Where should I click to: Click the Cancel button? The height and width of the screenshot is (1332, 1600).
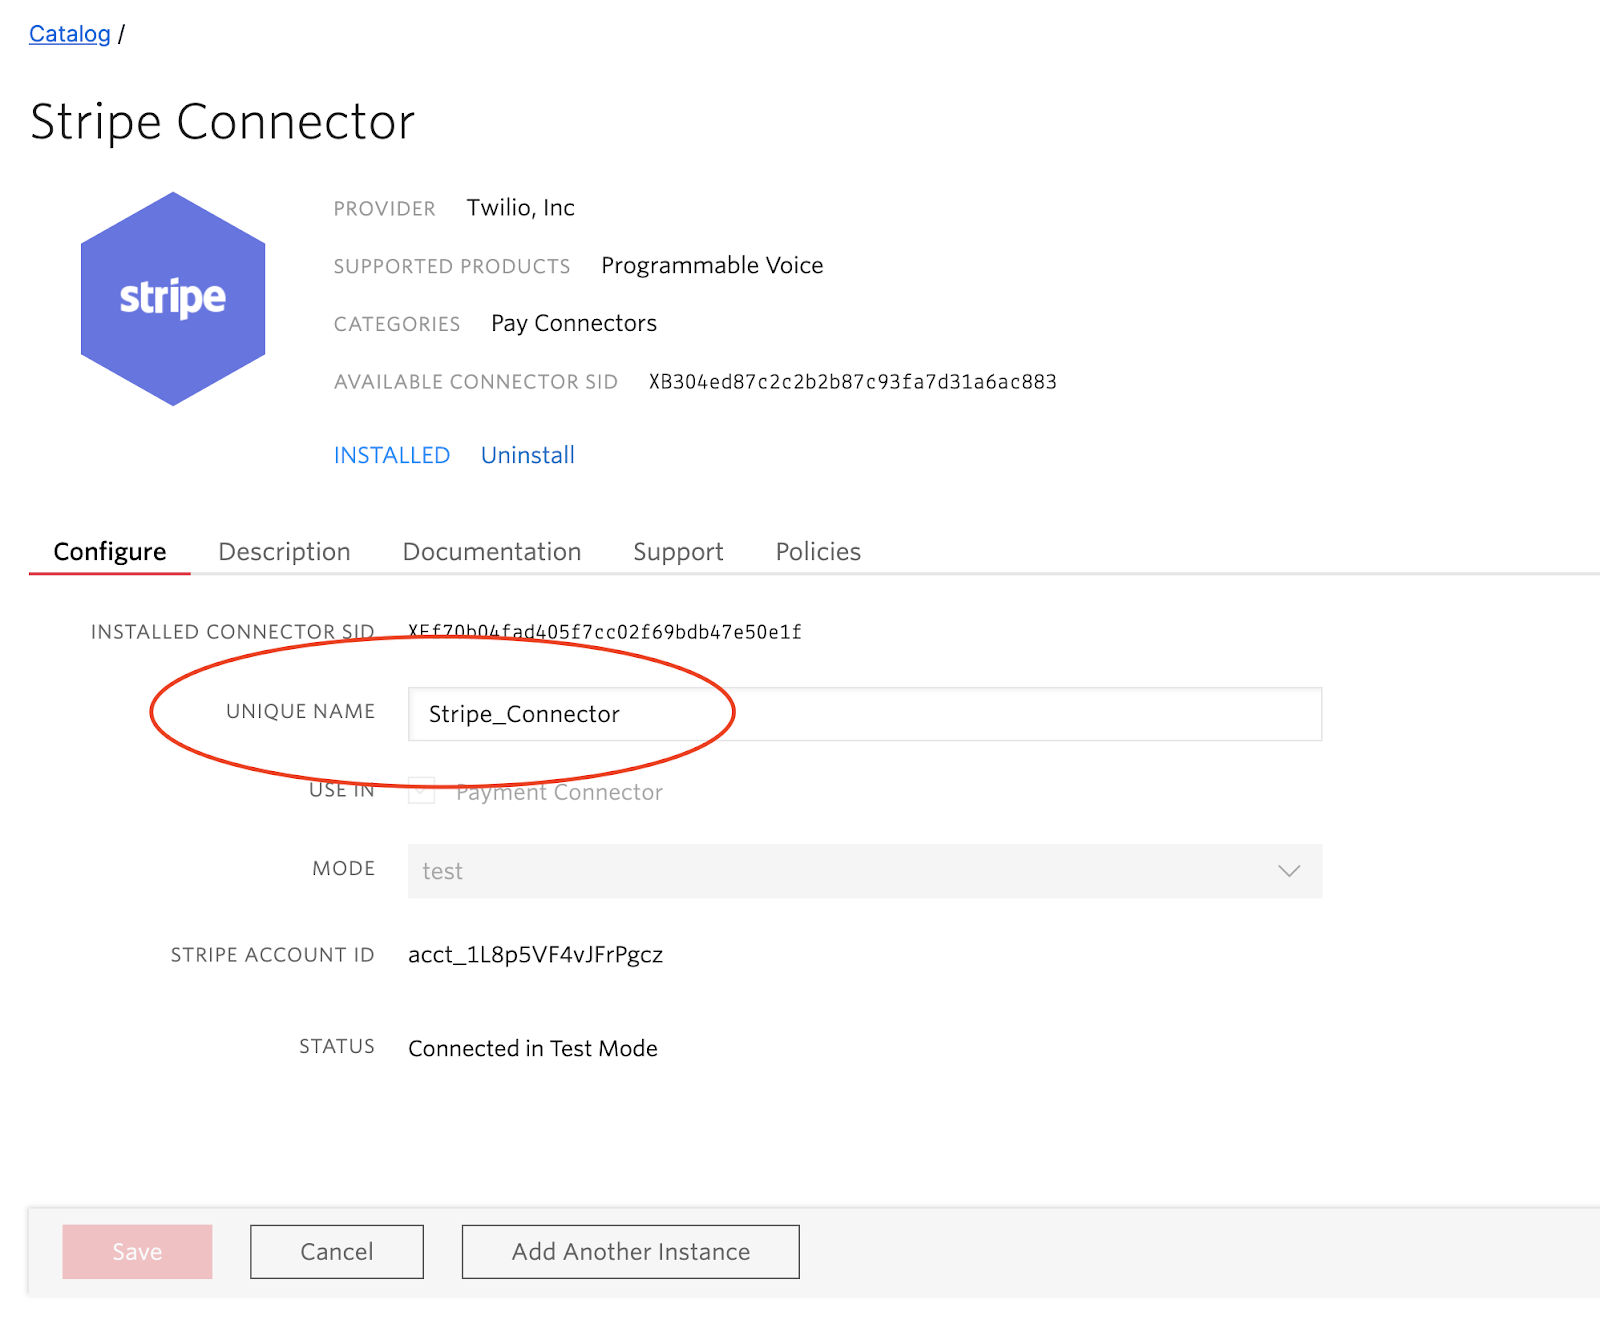point(337,1252)
